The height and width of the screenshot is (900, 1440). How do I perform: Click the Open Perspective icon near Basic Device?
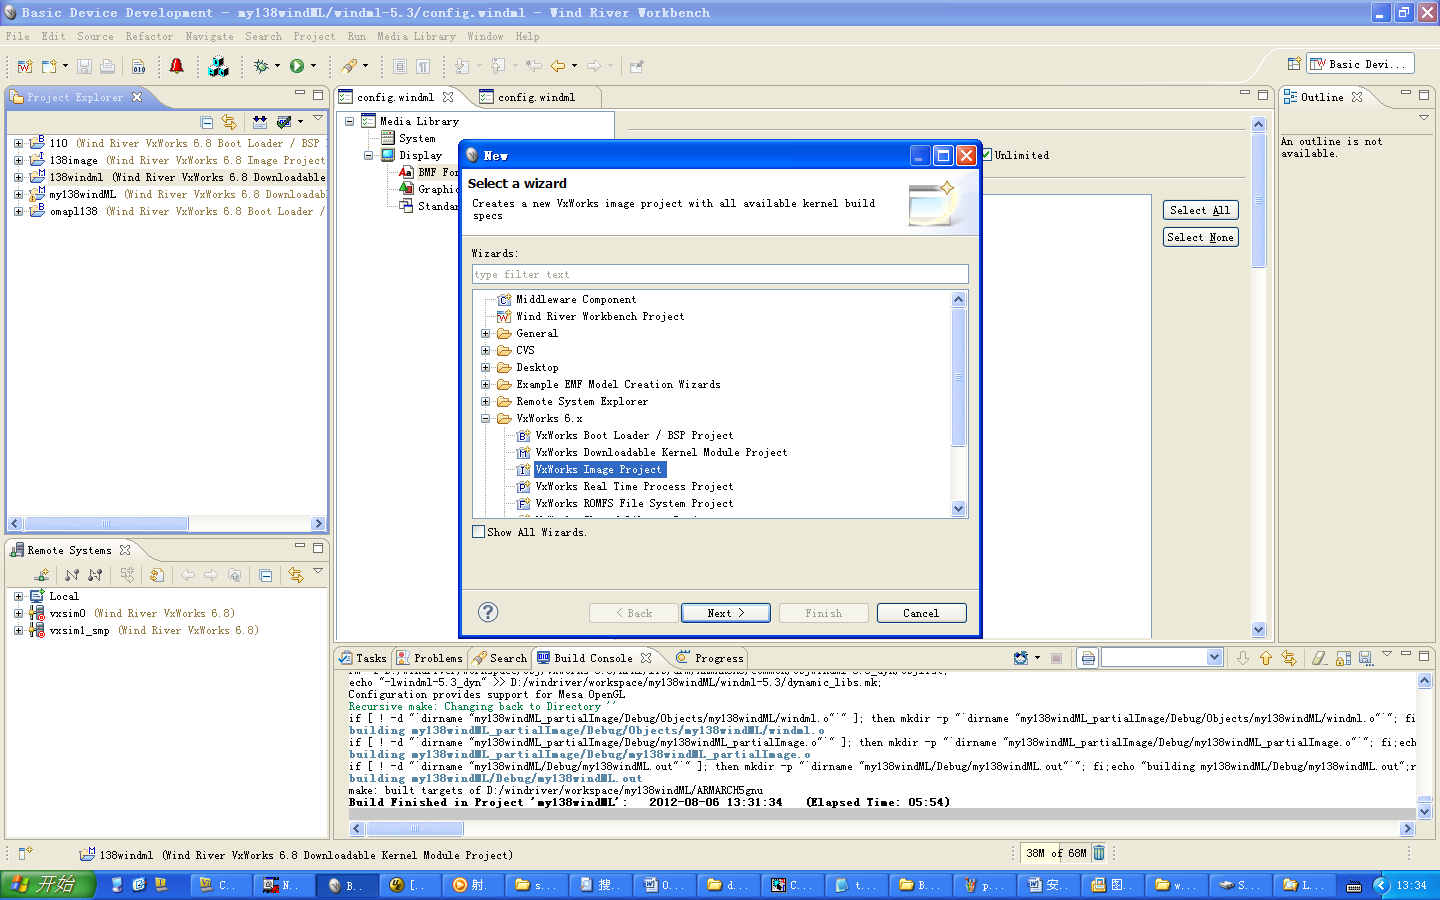pos(1294,64)
